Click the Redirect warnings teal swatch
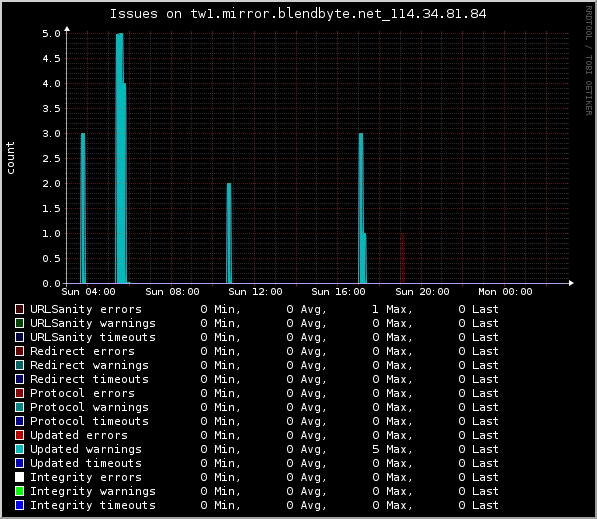Screen dimensions: 597x519 19,365
